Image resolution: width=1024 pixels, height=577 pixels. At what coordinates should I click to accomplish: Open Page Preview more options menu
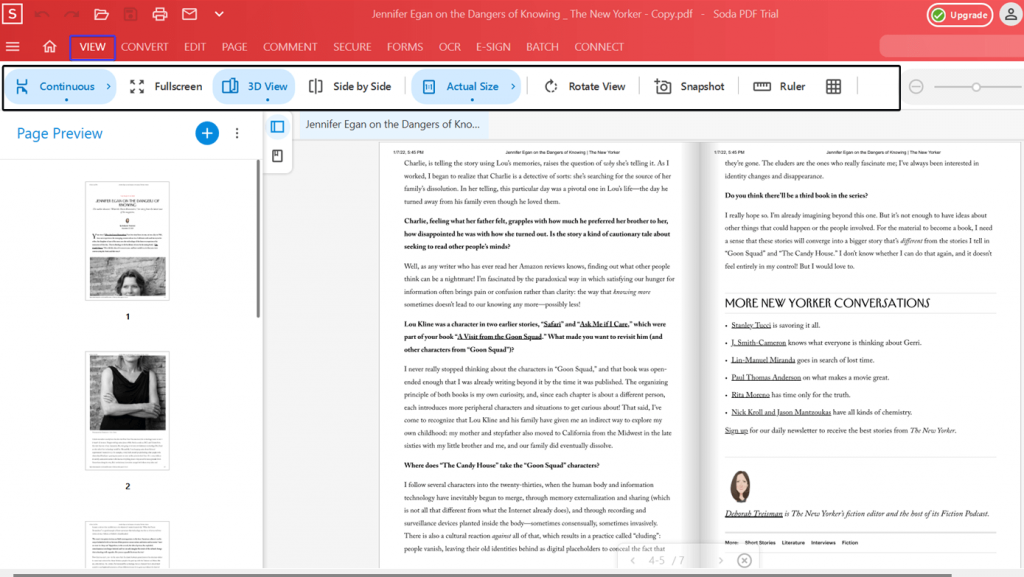(x=237, y=133)
